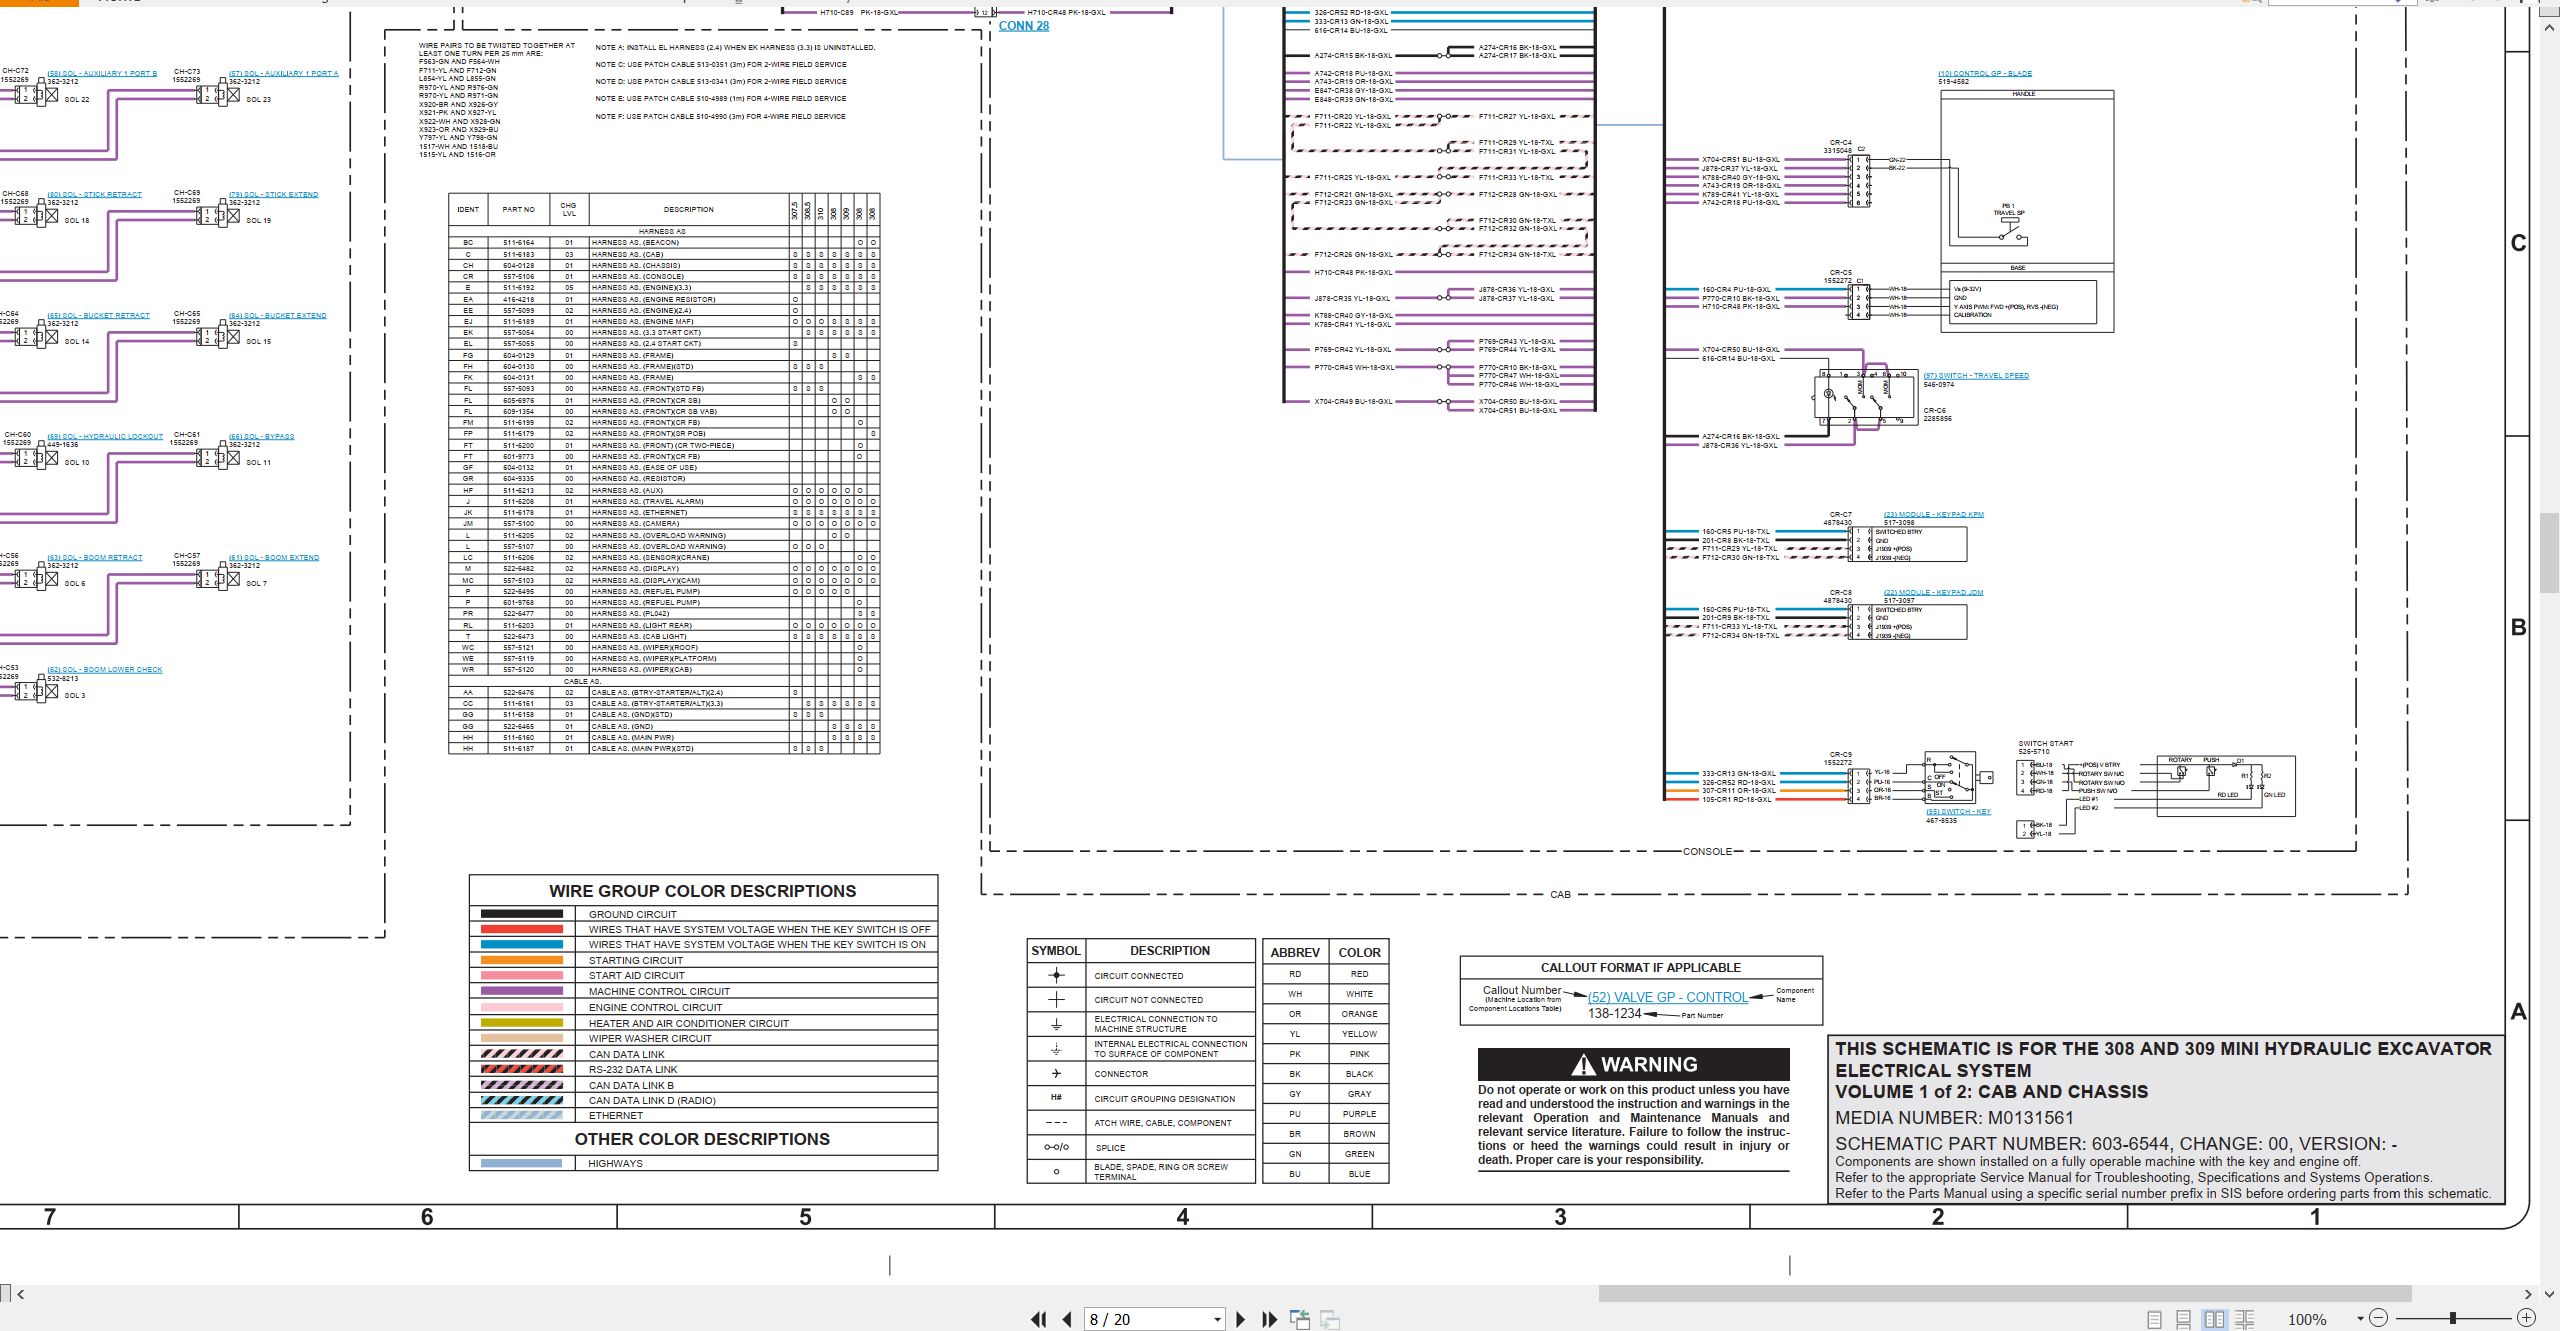Follow the SOL - Stick Extend link

click(273, 194)
